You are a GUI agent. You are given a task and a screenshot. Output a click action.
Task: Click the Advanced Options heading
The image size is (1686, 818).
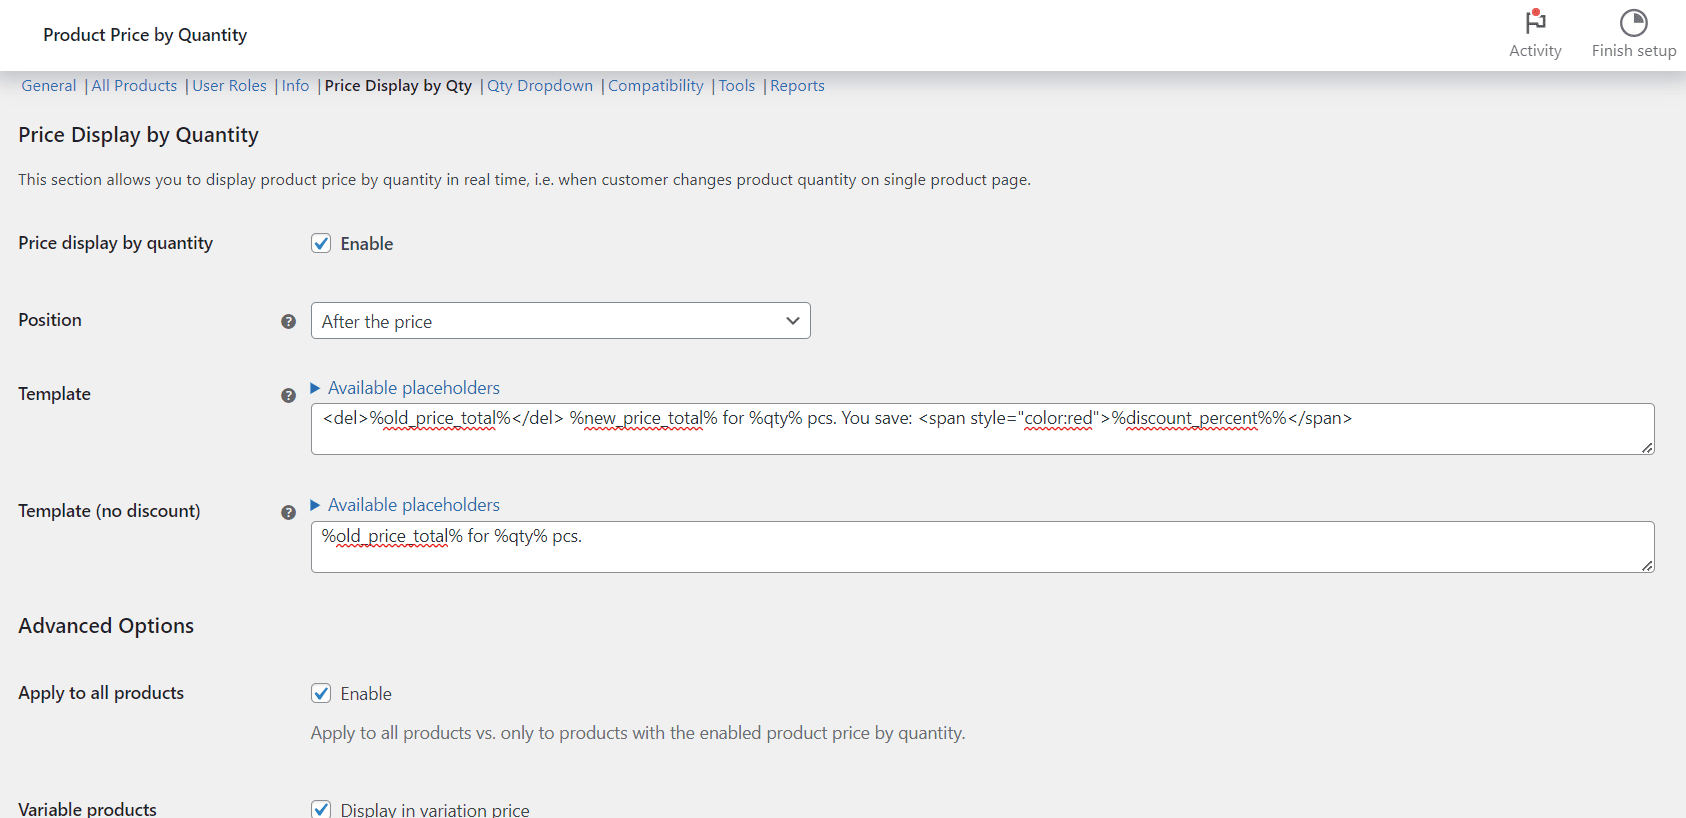106,626
